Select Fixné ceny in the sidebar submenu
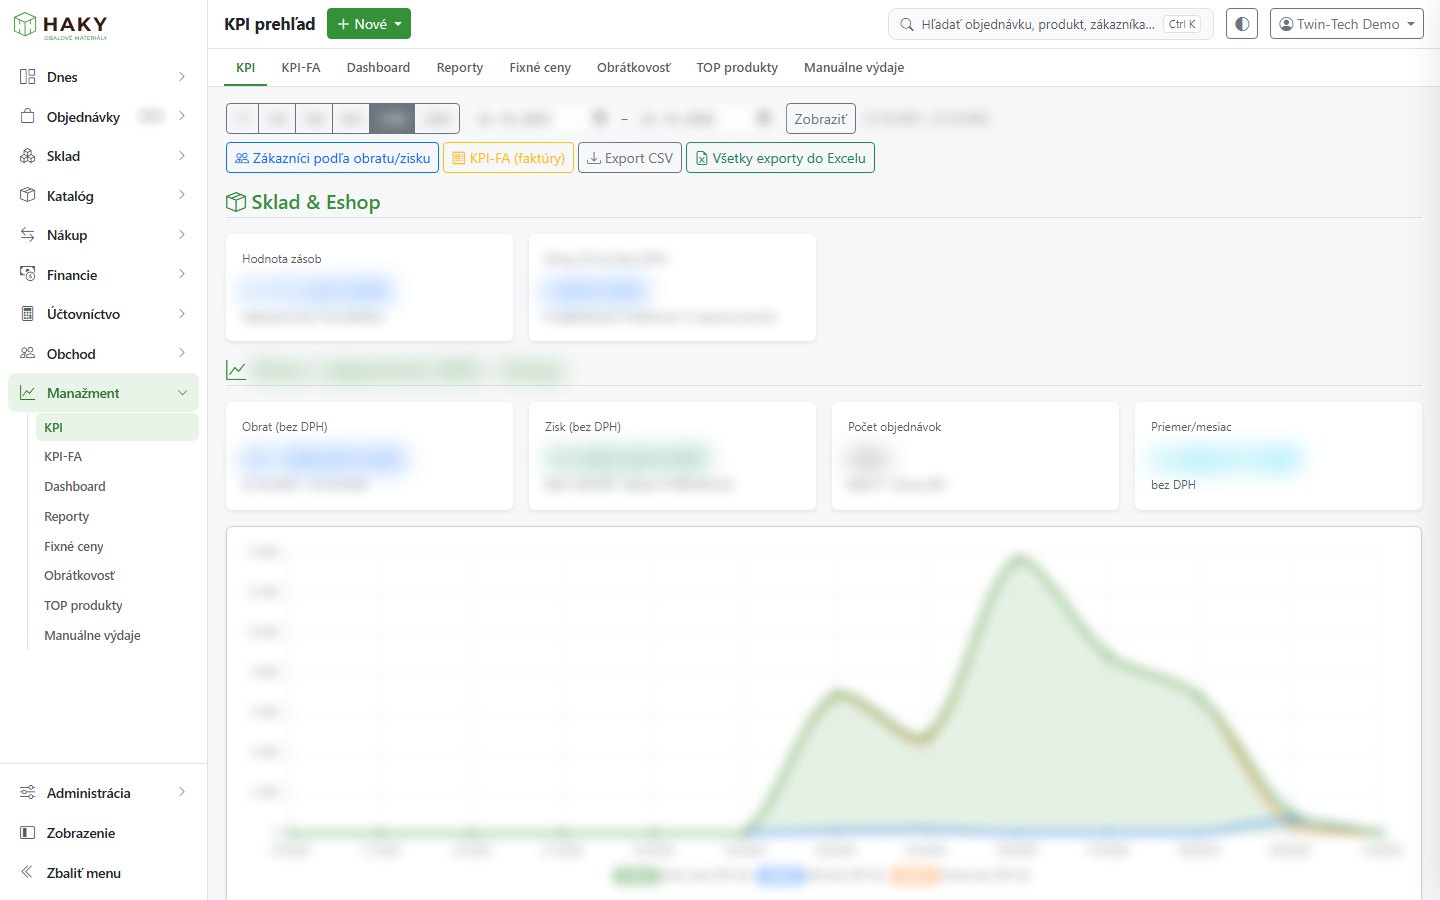This screenshot has height=900, width=1440. pyautogui.click(x=117, y=547)
